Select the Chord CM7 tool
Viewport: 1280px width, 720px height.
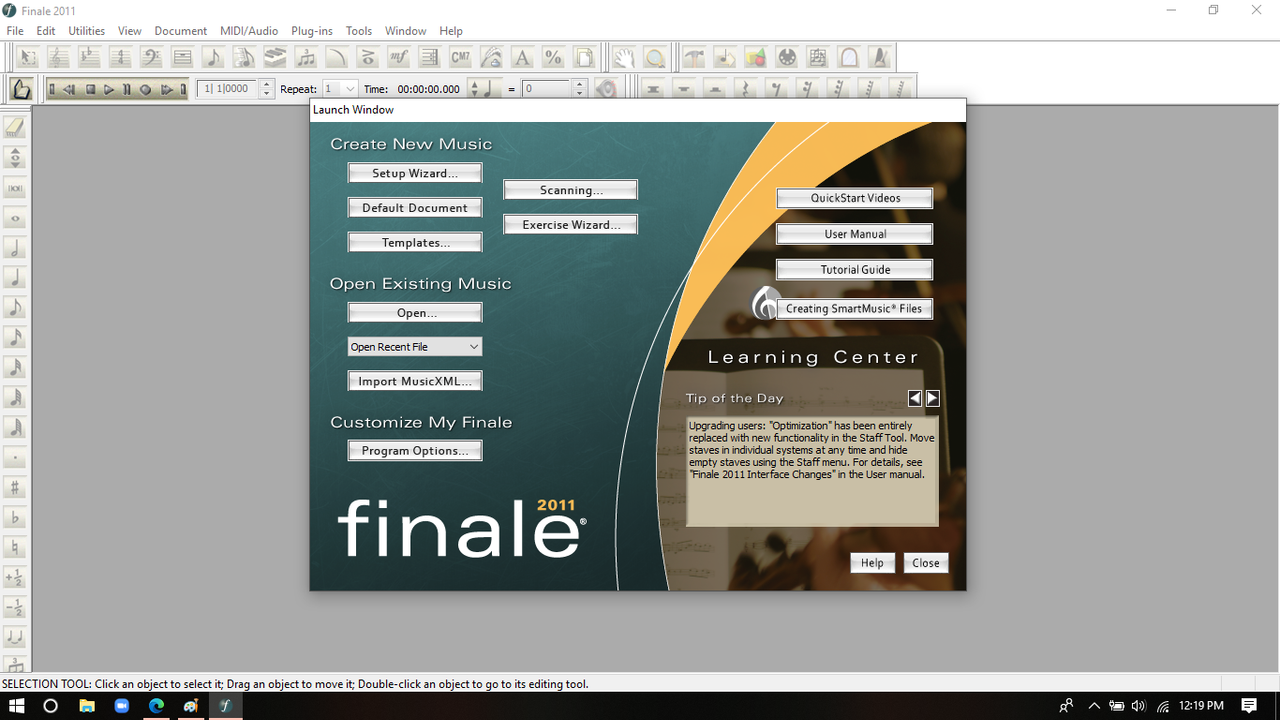coord(460,57)
